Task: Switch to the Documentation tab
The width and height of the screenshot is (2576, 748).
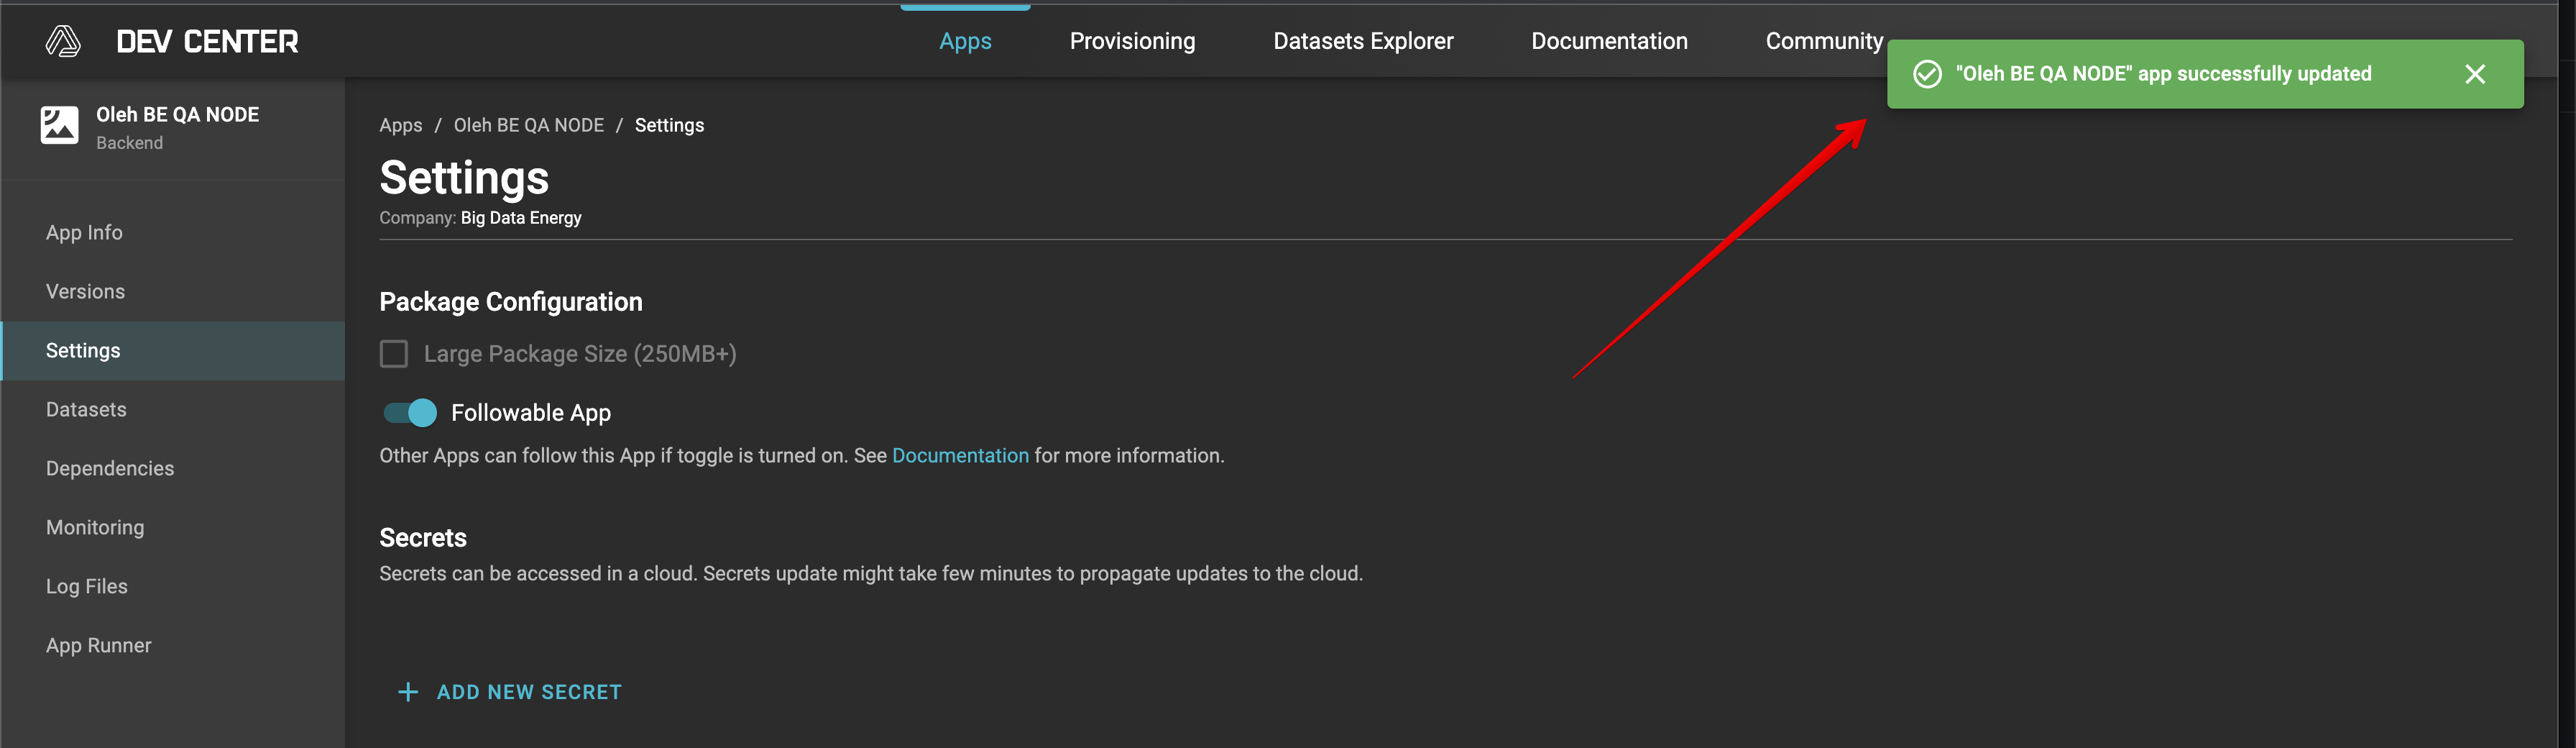Action: [x=1609, y=41]
